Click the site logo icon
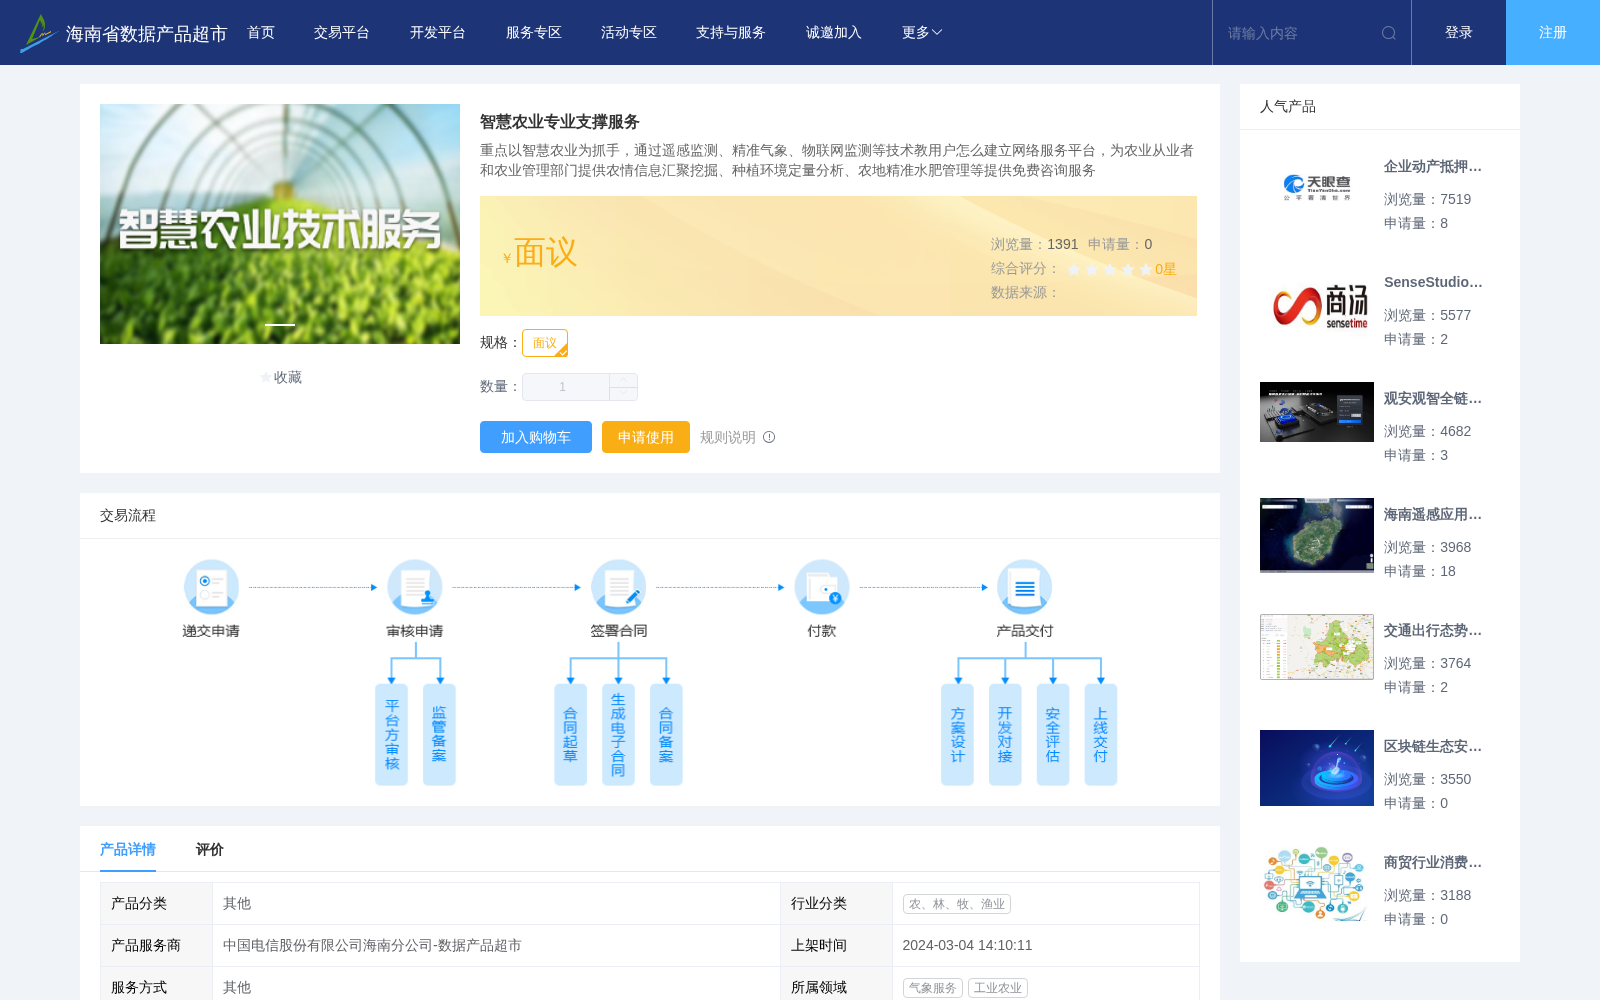 (37, 33)
